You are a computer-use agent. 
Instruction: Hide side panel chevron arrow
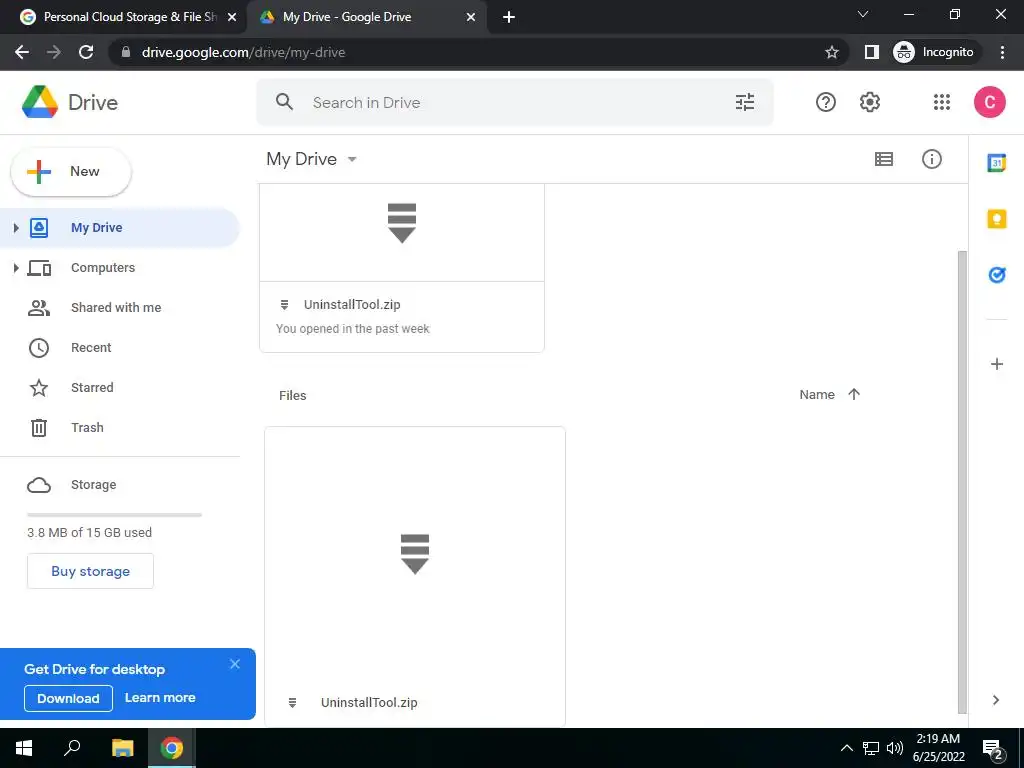click(x=995, y=700)
